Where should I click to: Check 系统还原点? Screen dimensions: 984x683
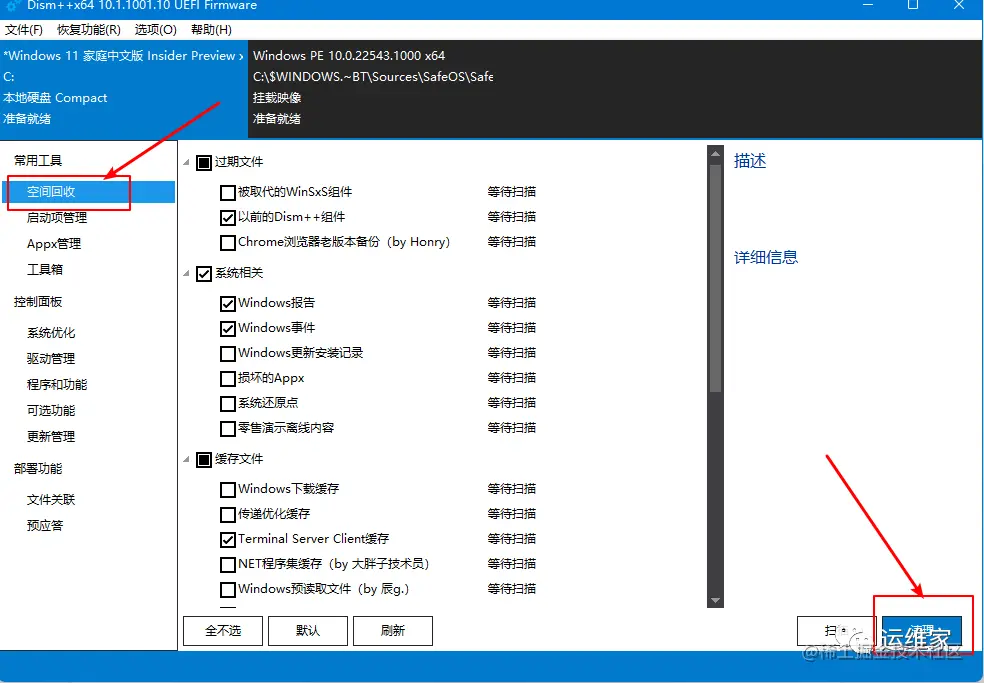[228, 403]
